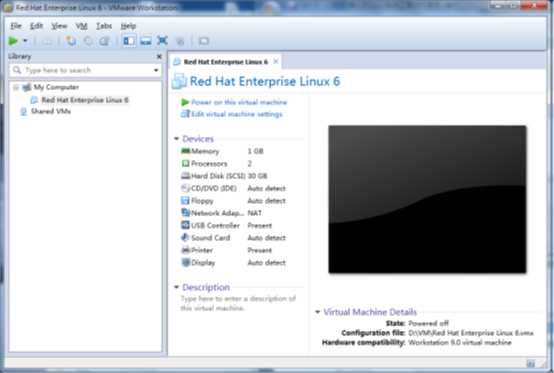Open the power options dropdown arrow
This screenshot has width=554, height=373.
[x=25, y=41]
